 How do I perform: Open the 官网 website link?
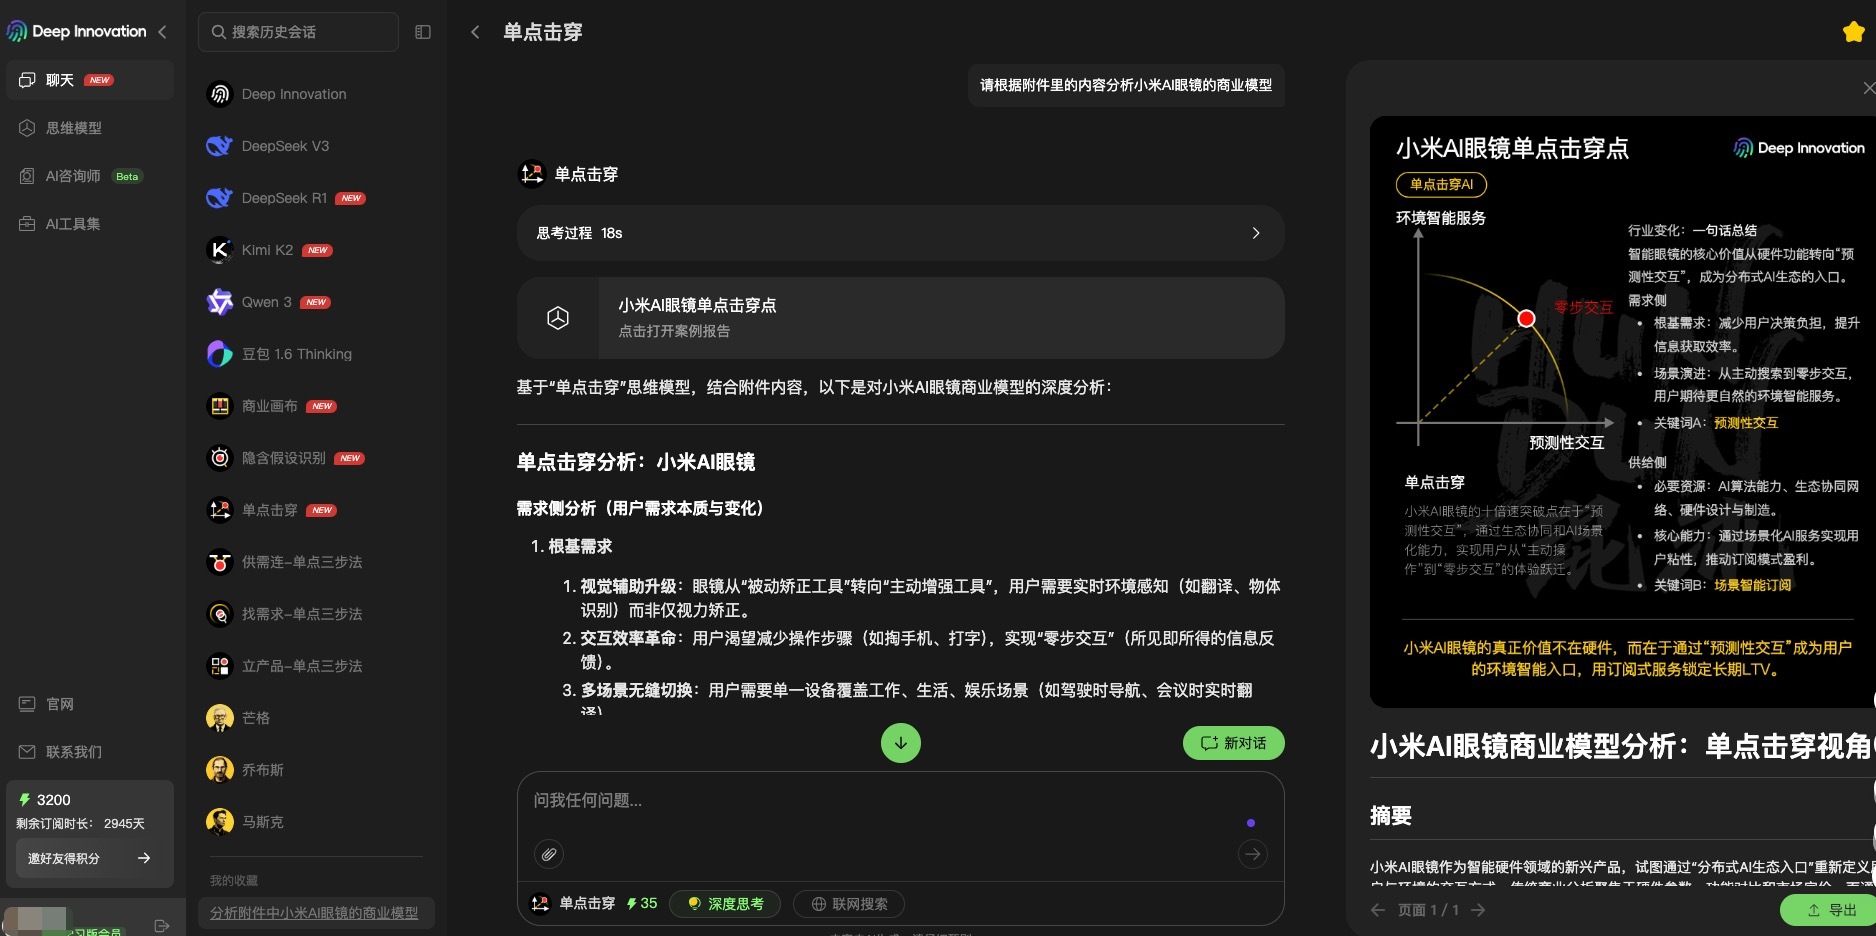(x=90, y=704)
